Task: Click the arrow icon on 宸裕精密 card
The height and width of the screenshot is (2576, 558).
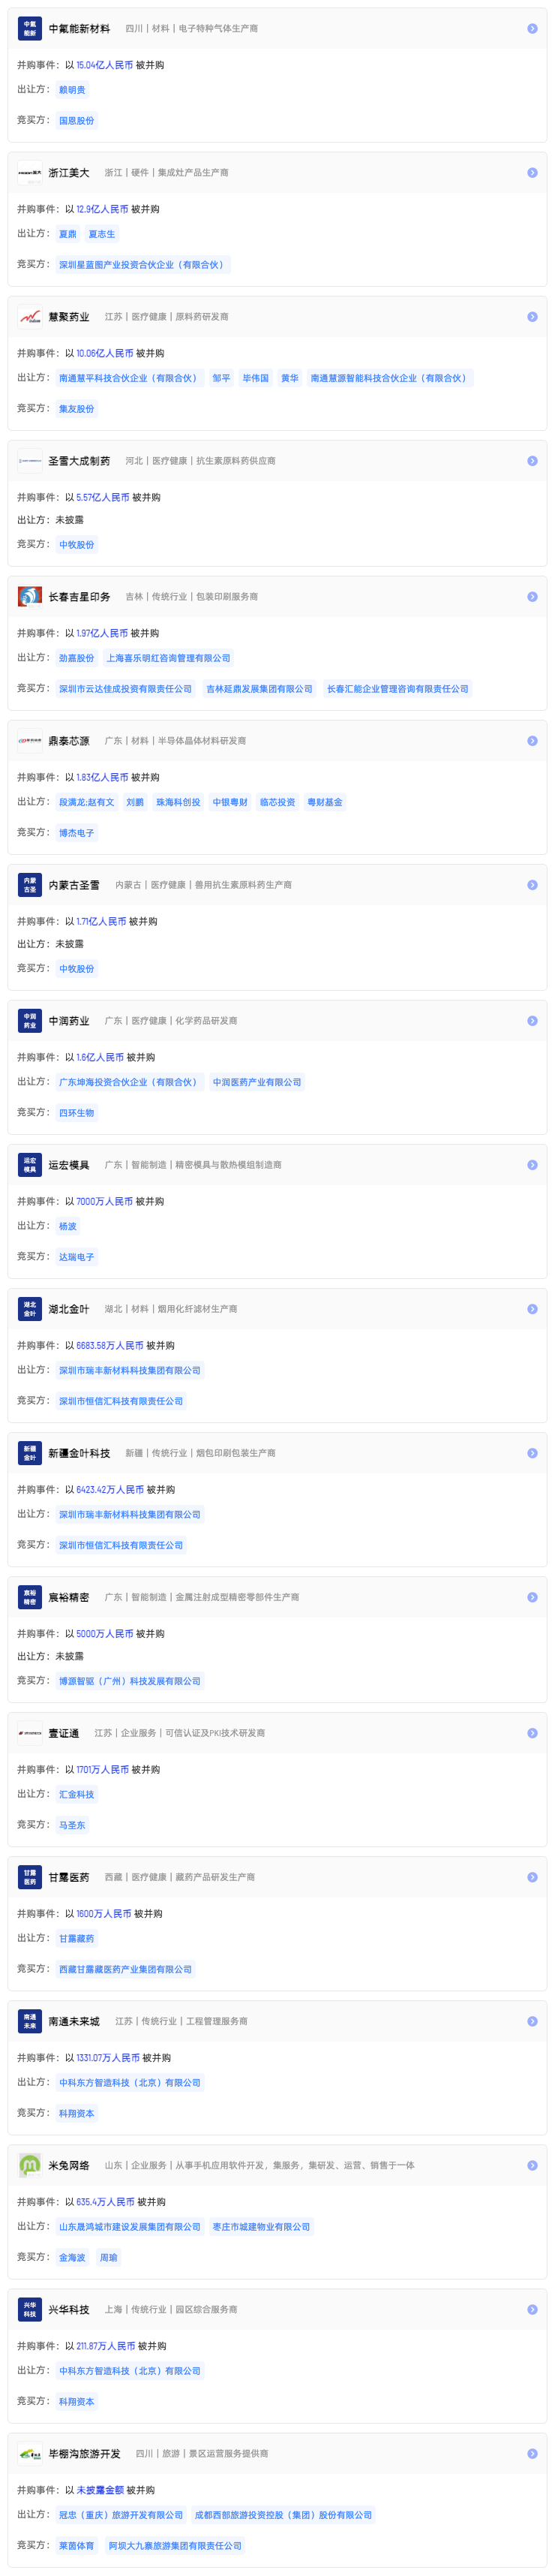Action: (532, 1597)
